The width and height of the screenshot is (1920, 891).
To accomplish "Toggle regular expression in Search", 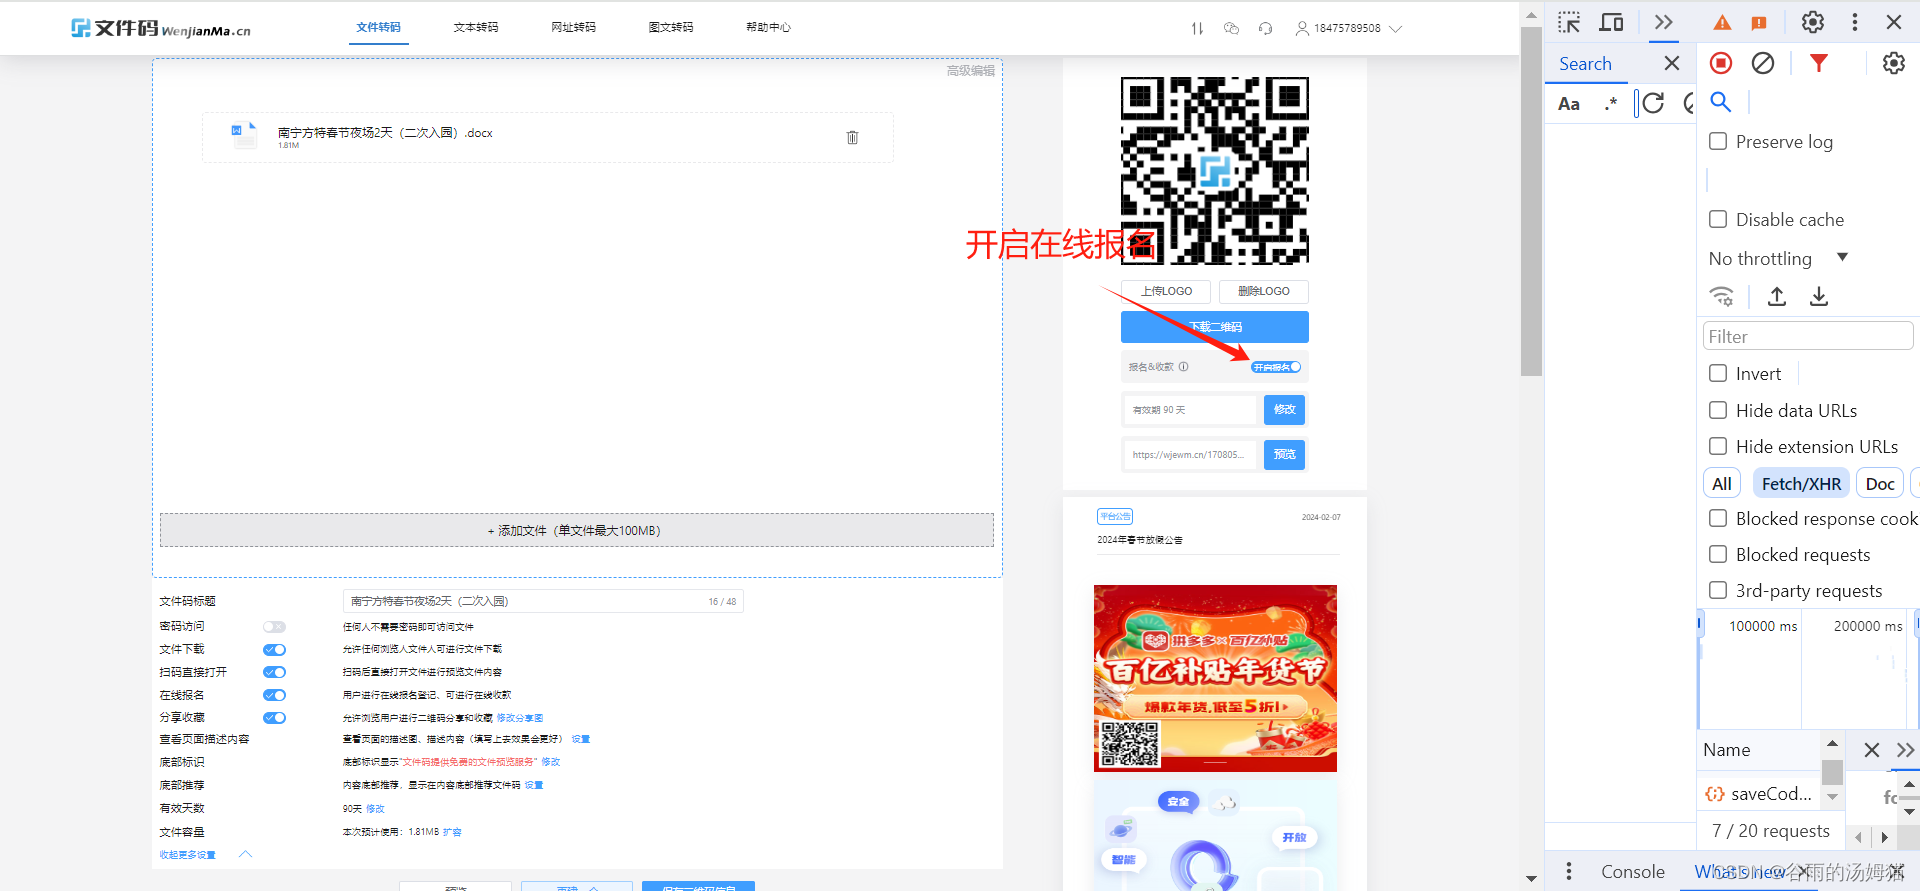I will tap(1611, 104).
